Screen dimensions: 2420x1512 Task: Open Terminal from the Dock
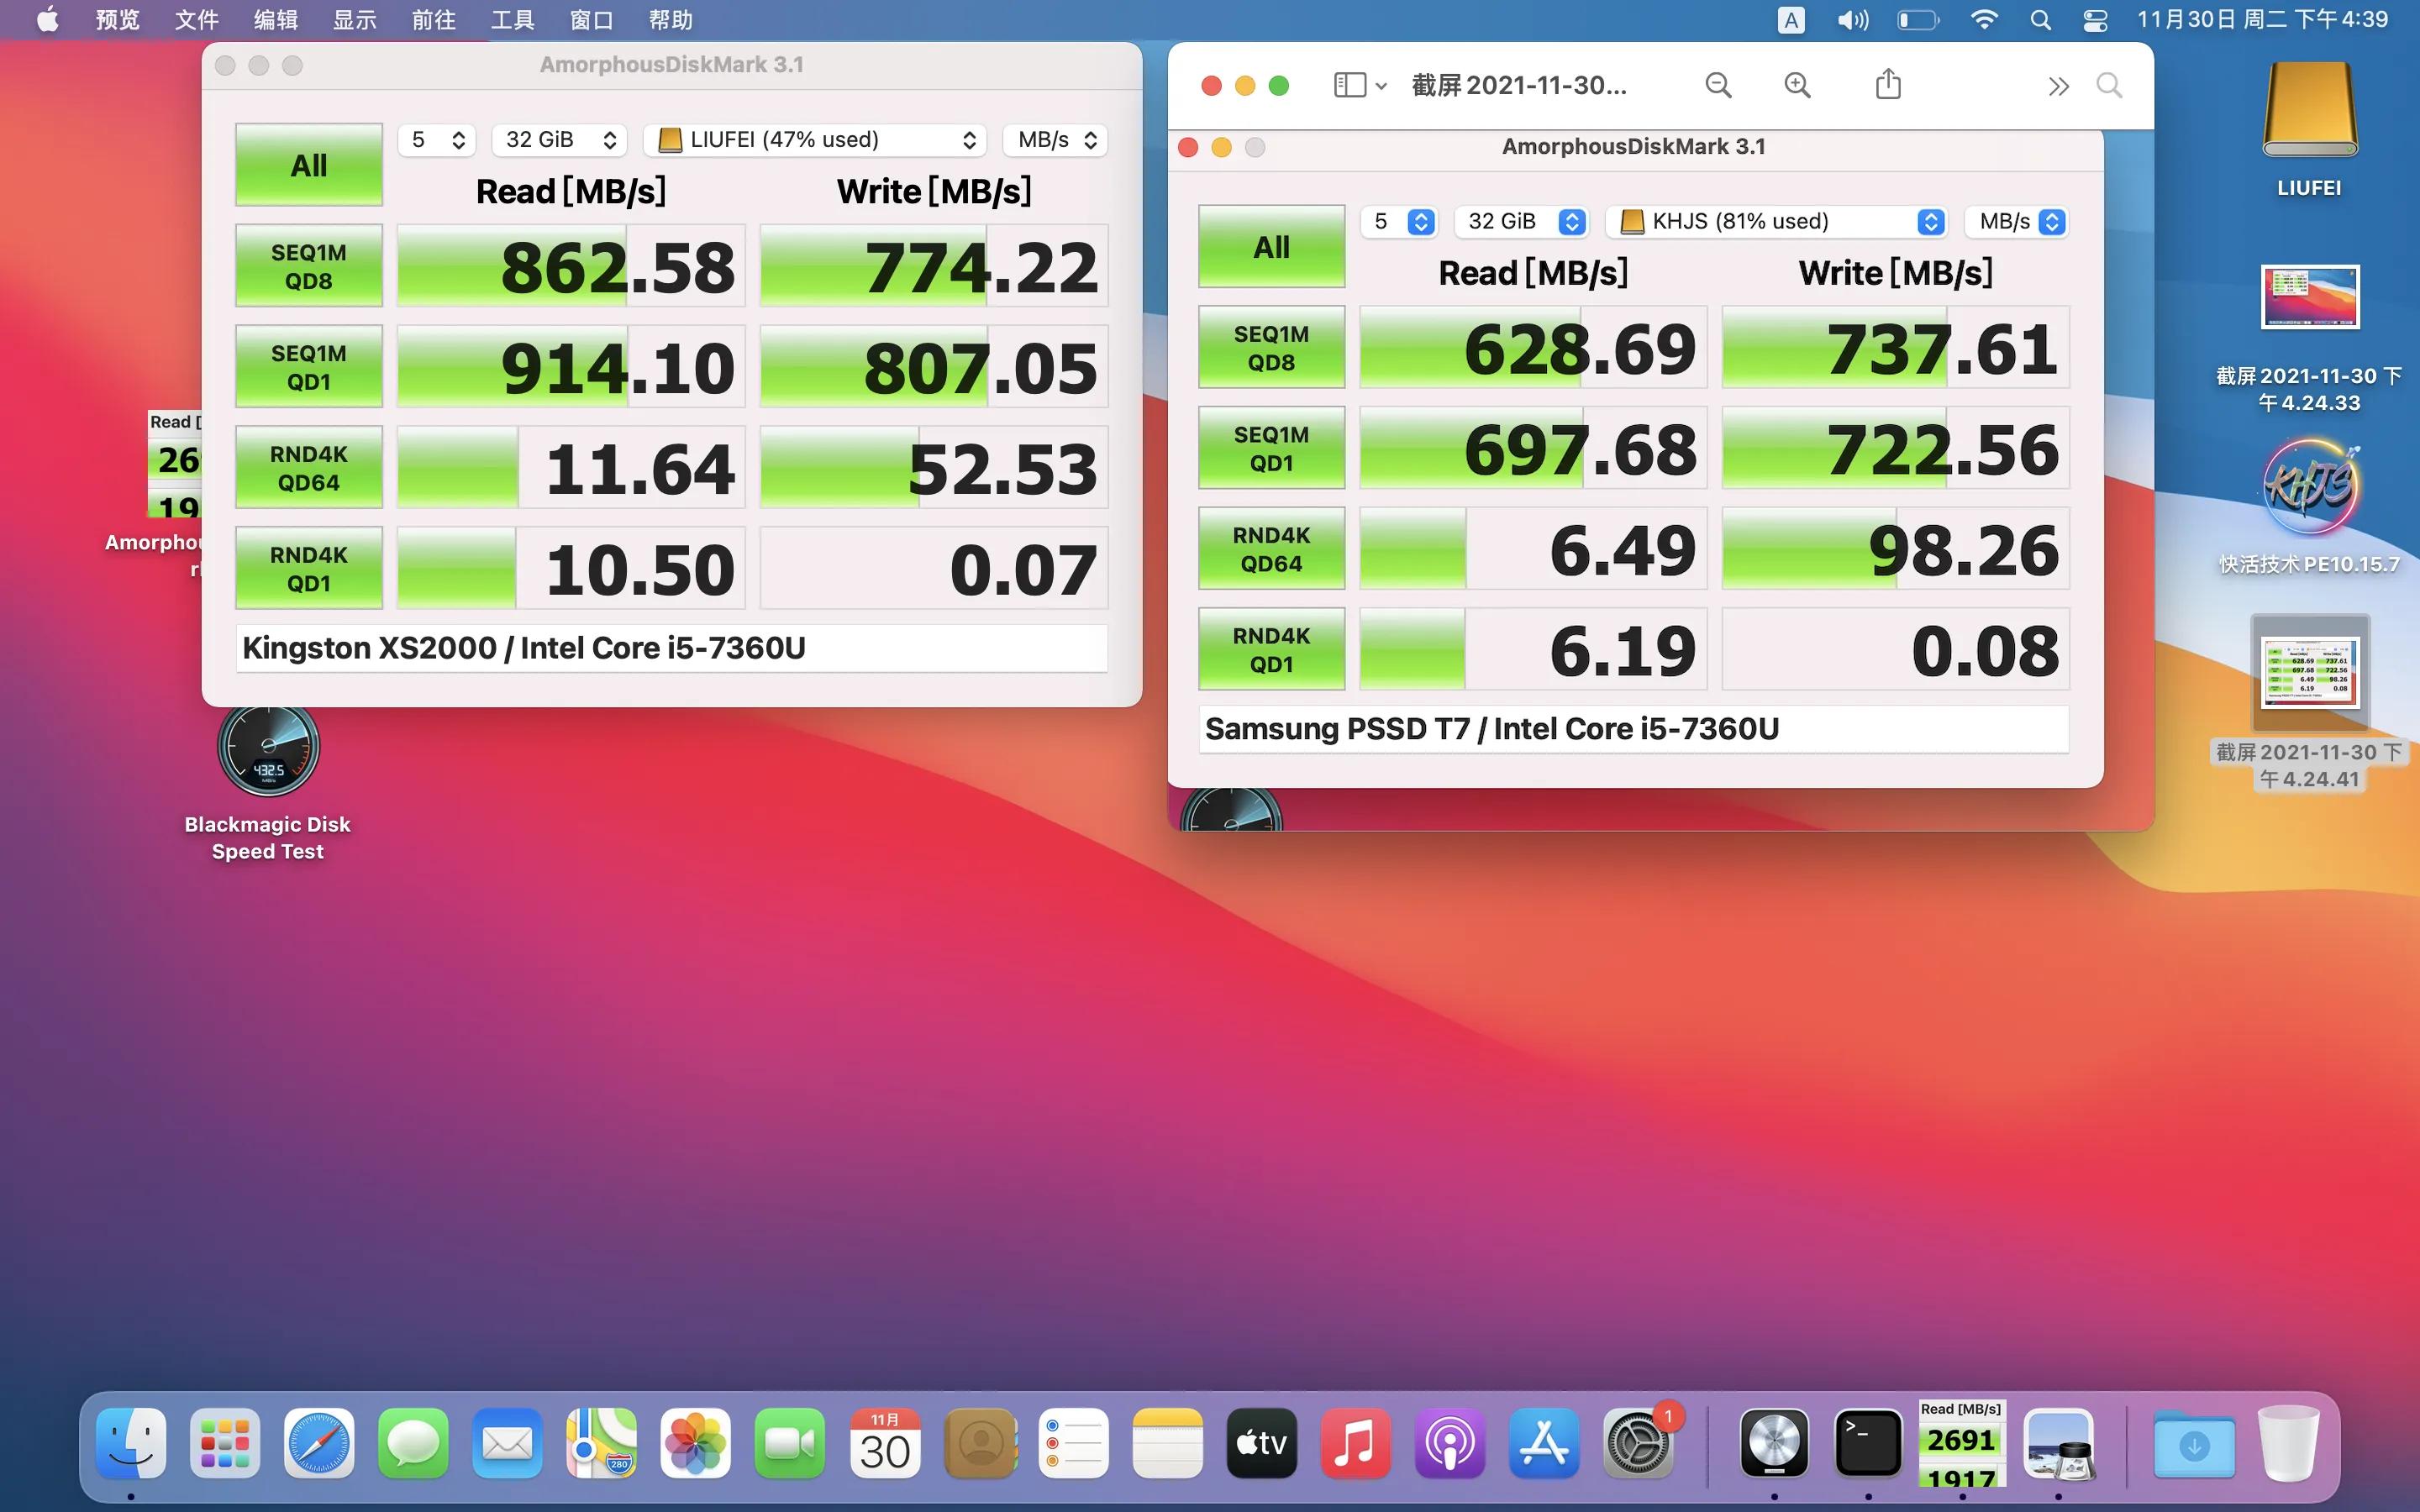click(1868, 1443)
